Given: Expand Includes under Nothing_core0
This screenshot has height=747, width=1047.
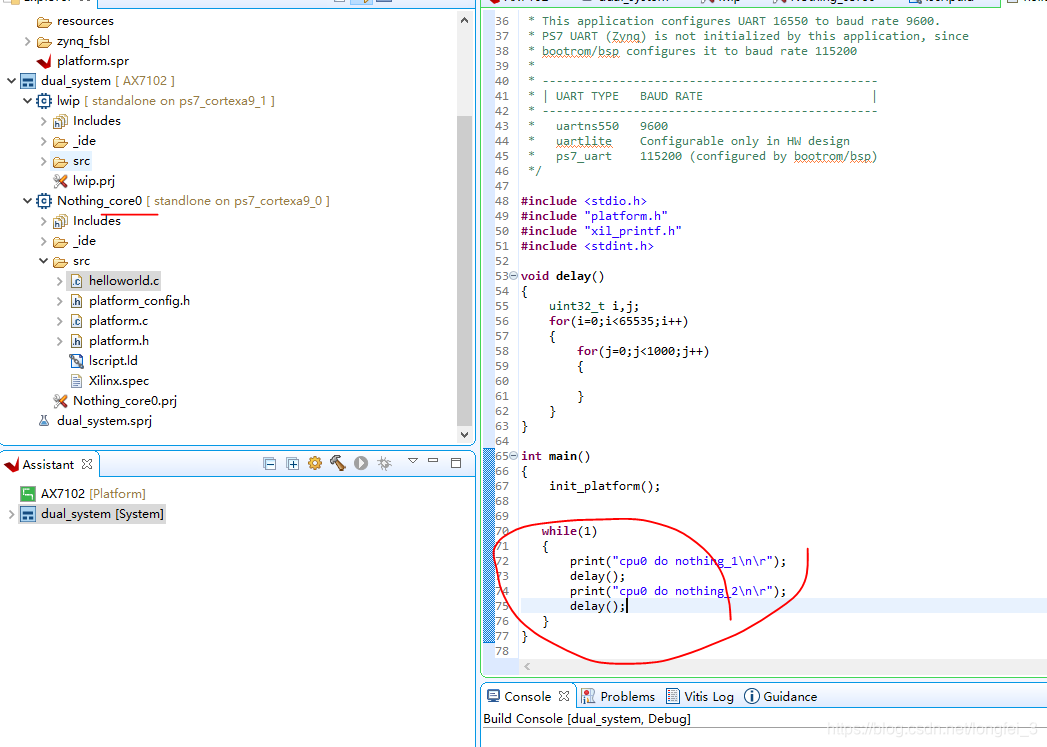Looking at the screenshot, I should (x=43, y=222).
